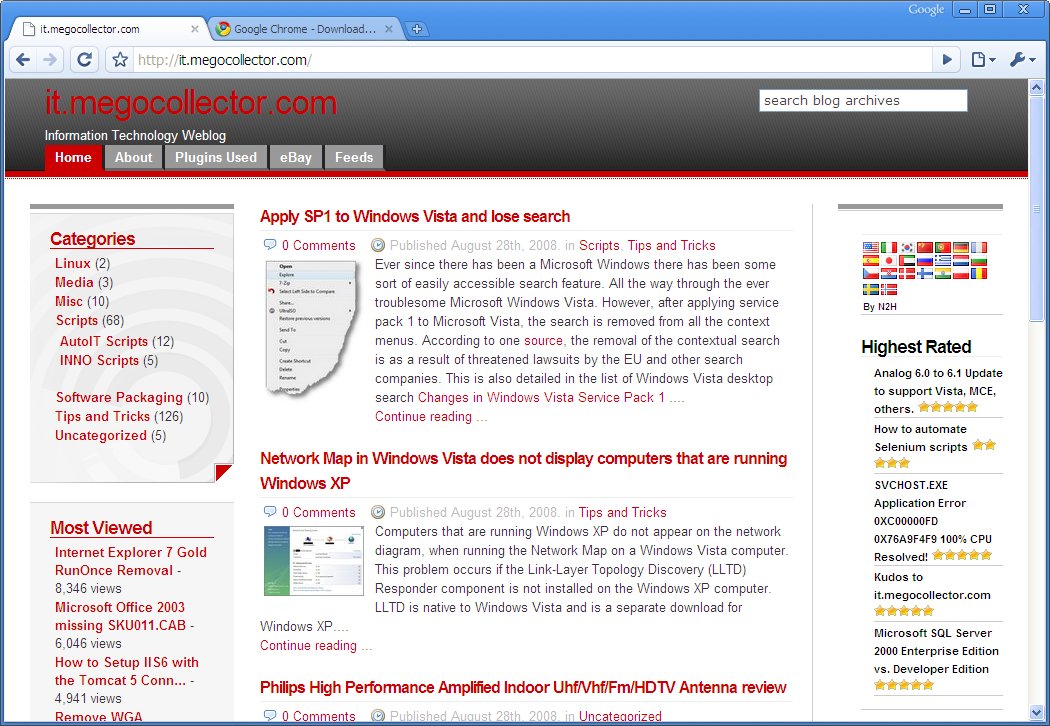
Task: Select the Finnish flag icon
Action: click(x=925, y=273)
